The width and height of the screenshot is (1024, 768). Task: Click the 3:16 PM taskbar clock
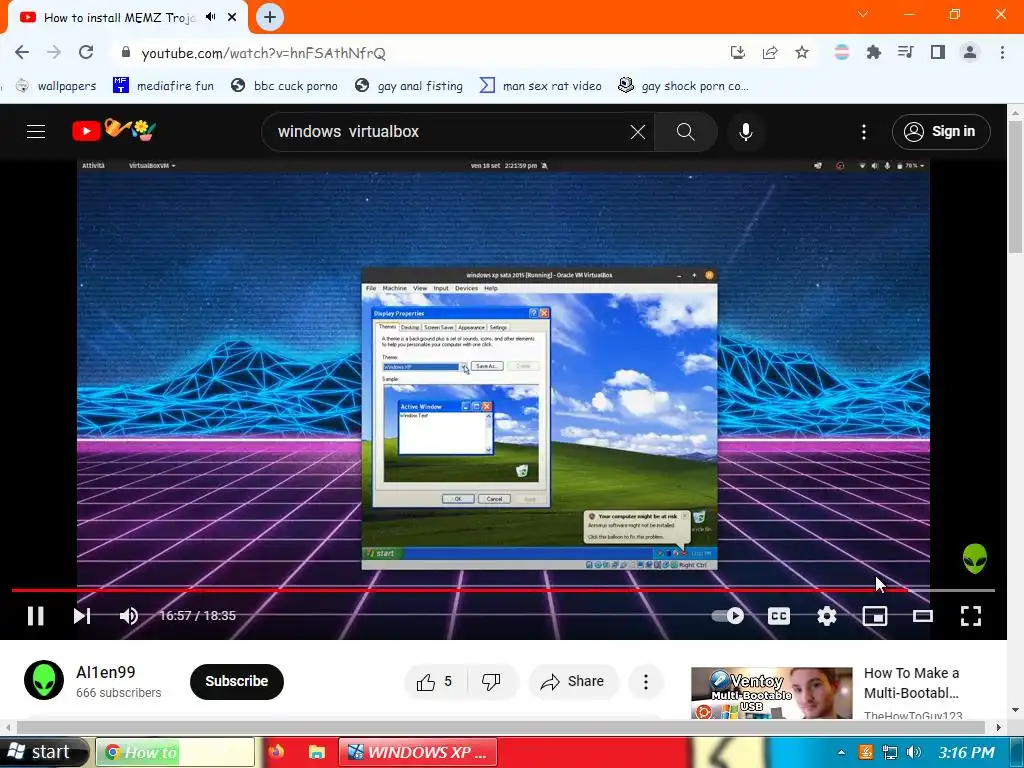pyautogui.click(x=966, y=752)
